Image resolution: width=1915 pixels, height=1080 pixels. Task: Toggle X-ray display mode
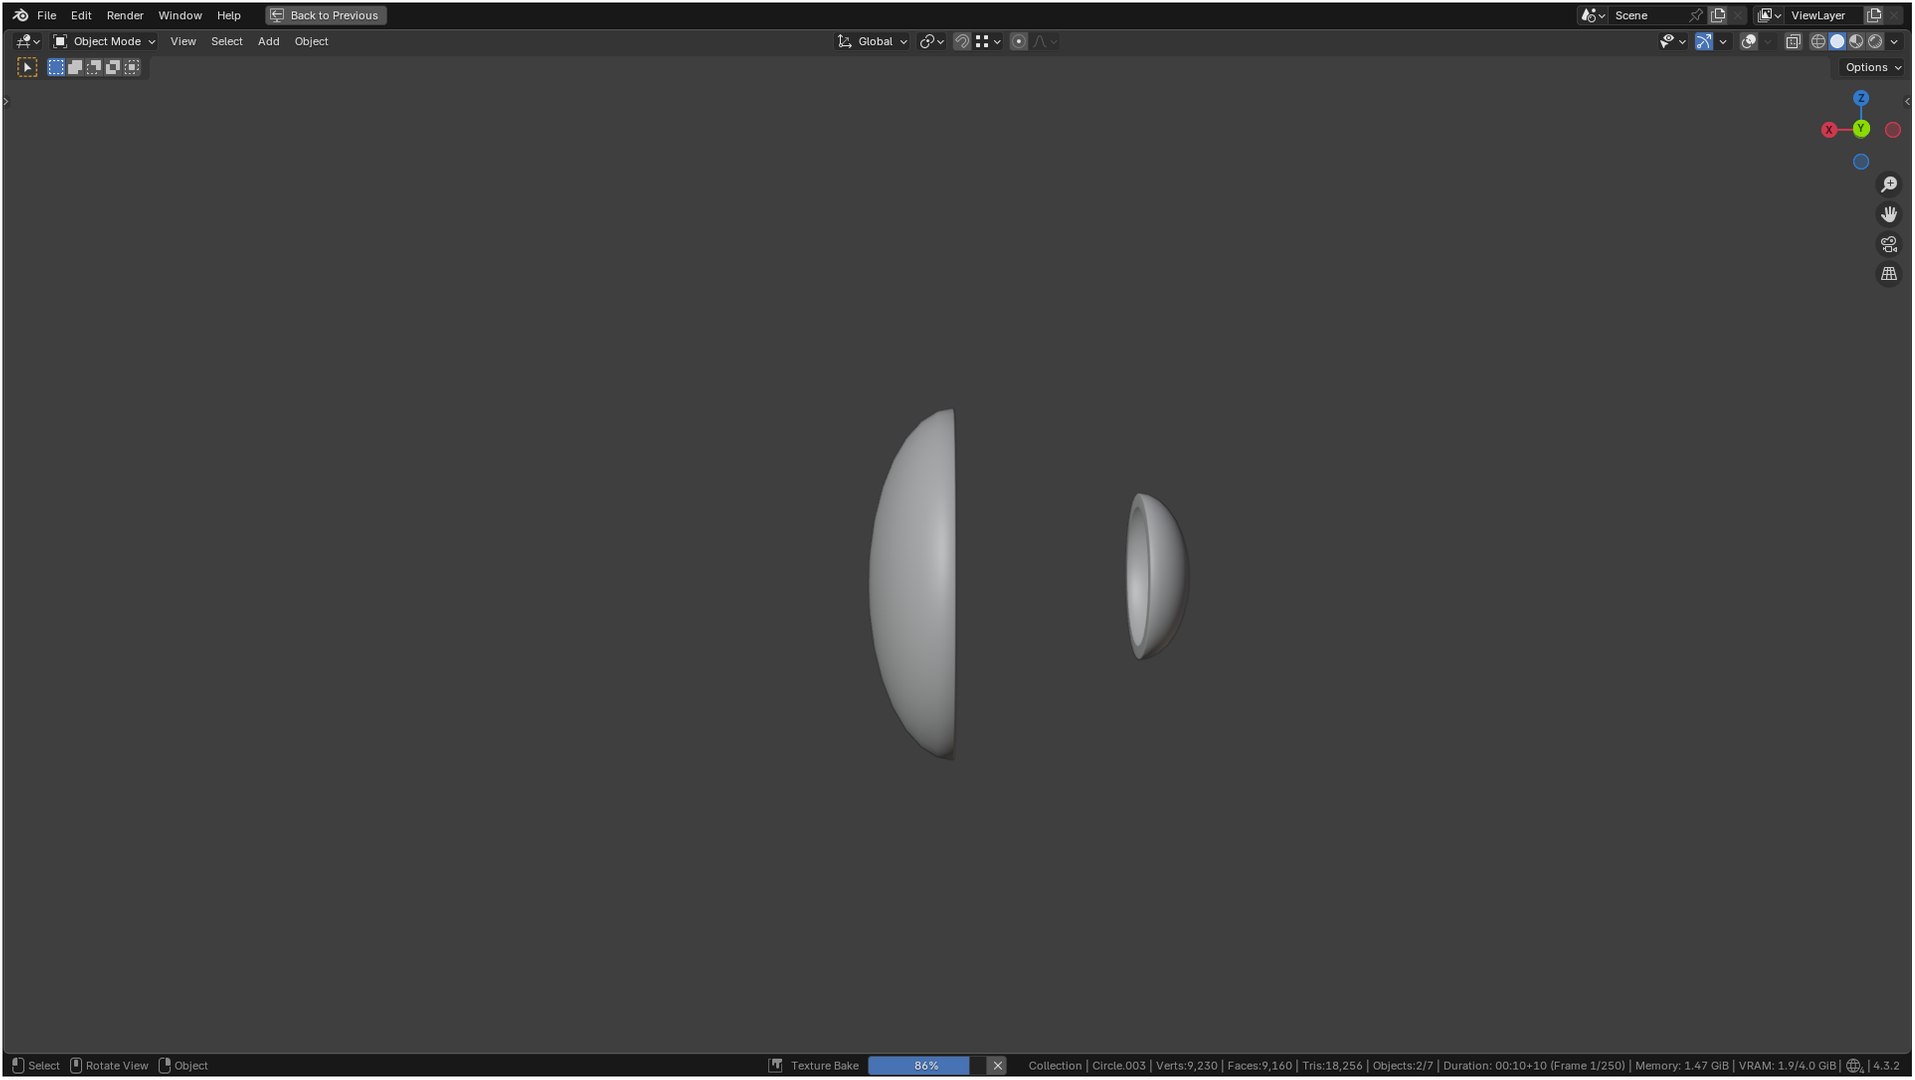tap(1792, 42)
